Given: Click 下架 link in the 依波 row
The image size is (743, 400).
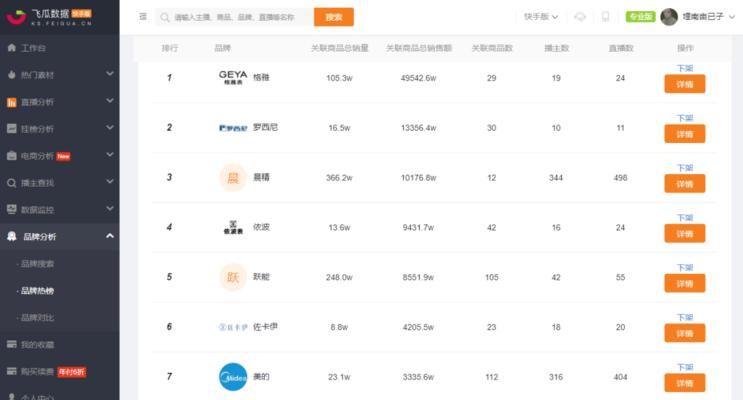Looking at the screenshot, I should coord(685,218).
